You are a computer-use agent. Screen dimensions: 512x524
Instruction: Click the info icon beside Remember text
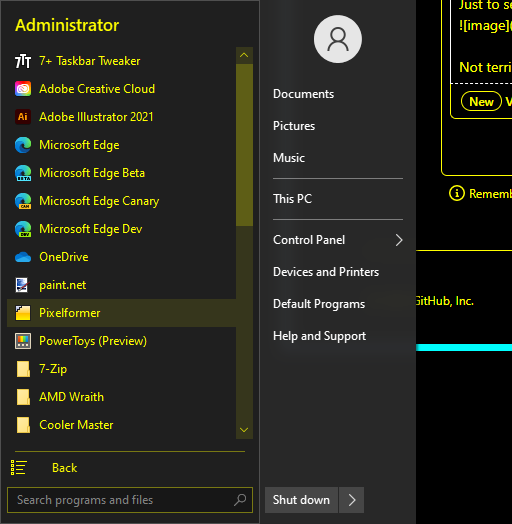(457, 193)
